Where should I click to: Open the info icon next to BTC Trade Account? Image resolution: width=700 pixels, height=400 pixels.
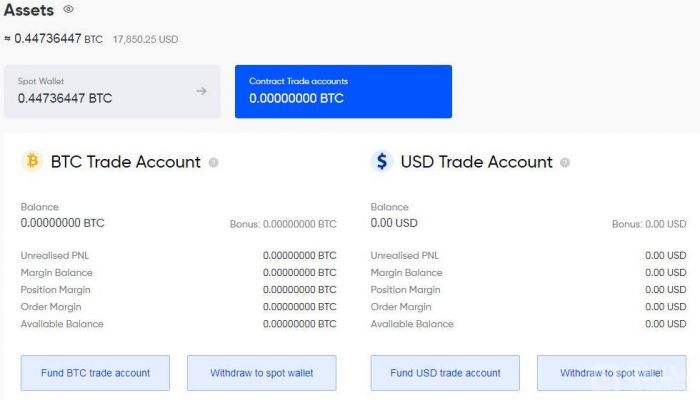[x=213, y=162]
